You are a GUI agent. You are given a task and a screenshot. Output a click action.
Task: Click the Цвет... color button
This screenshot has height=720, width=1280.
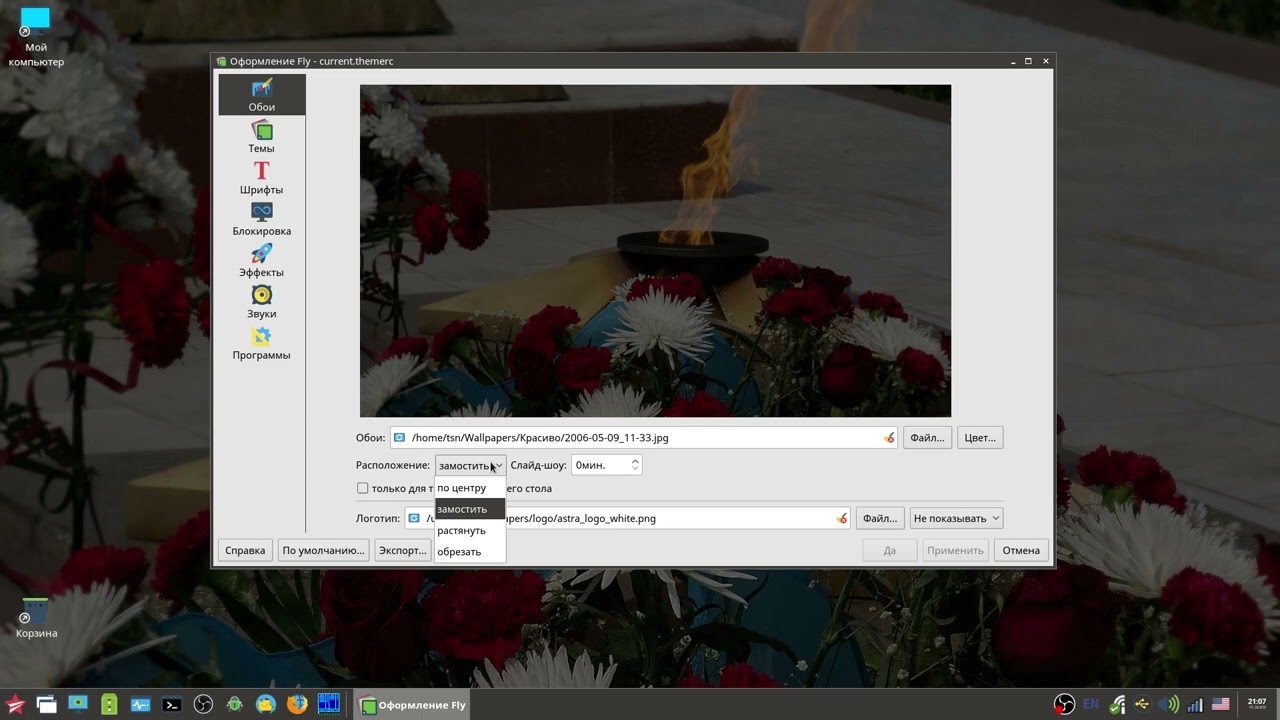tap(979, 438)
